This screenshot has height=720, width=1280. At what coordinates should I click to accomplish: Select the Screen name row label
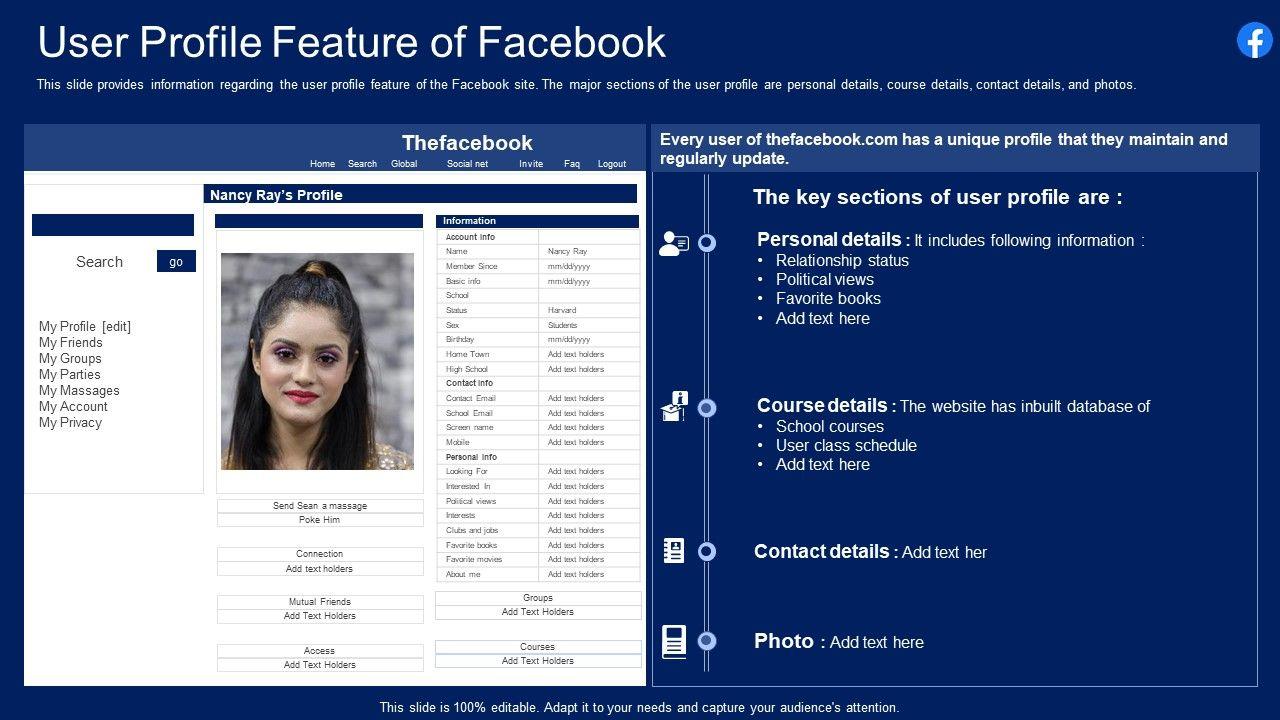[x=468, y=427]
